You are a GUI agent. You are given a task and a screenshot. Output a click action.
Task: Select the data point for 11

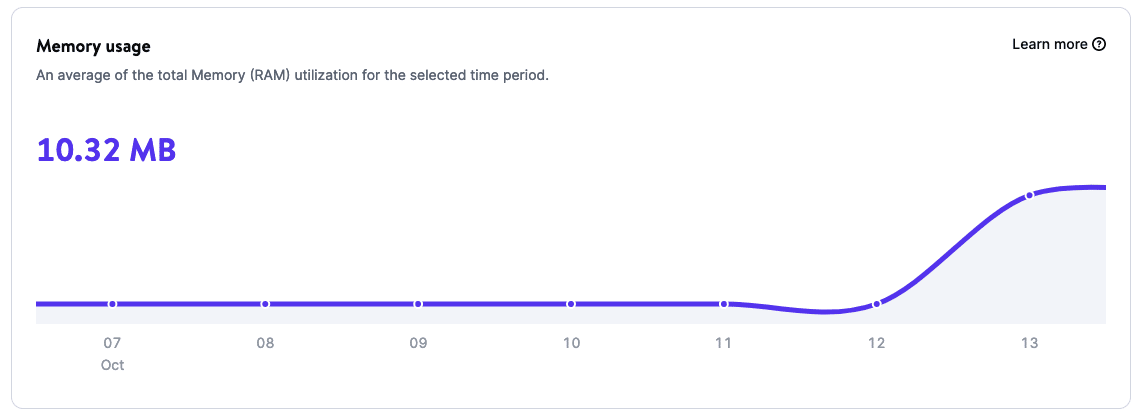(x=723, y=304)
